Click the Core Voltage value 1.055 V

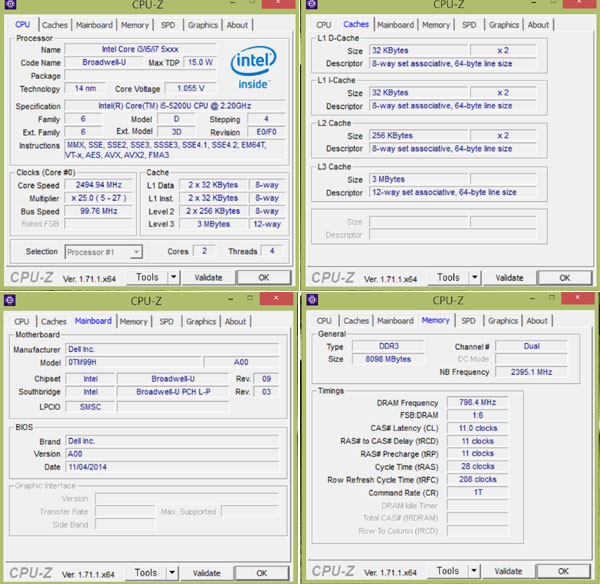190,88
